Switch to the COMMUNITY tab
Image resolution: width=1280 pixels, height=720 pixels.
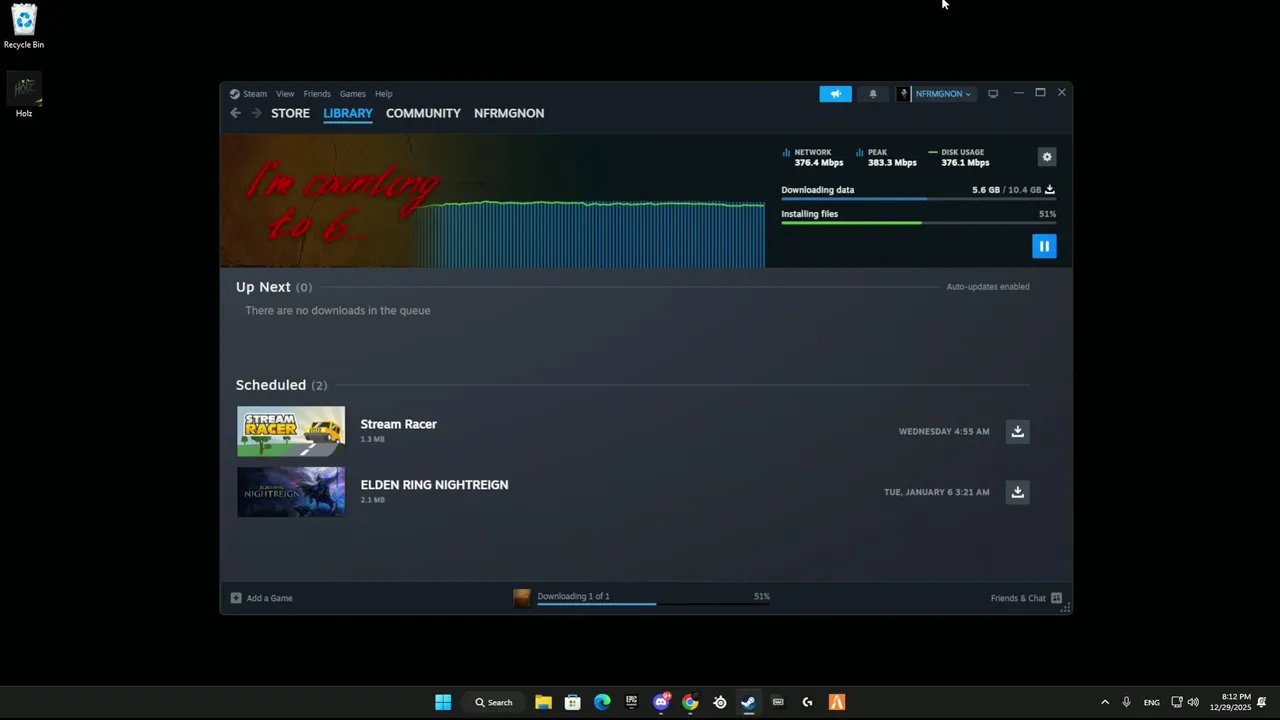(x=423, y=113)
